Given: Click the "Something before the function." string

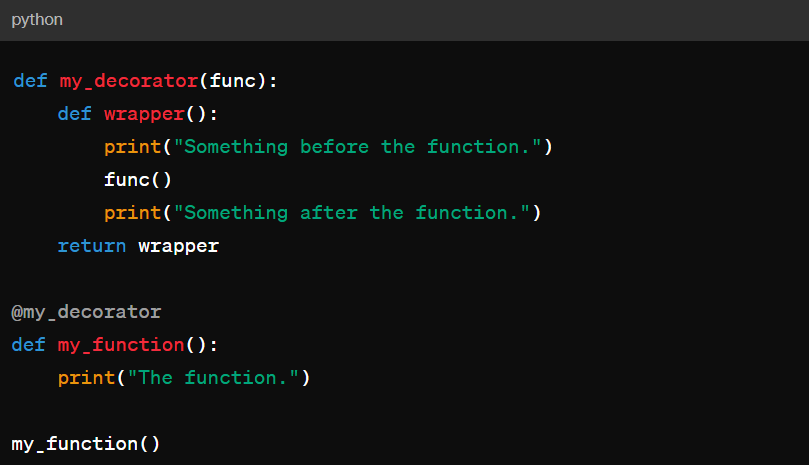Looking at the screenshot, I should 358,147.
